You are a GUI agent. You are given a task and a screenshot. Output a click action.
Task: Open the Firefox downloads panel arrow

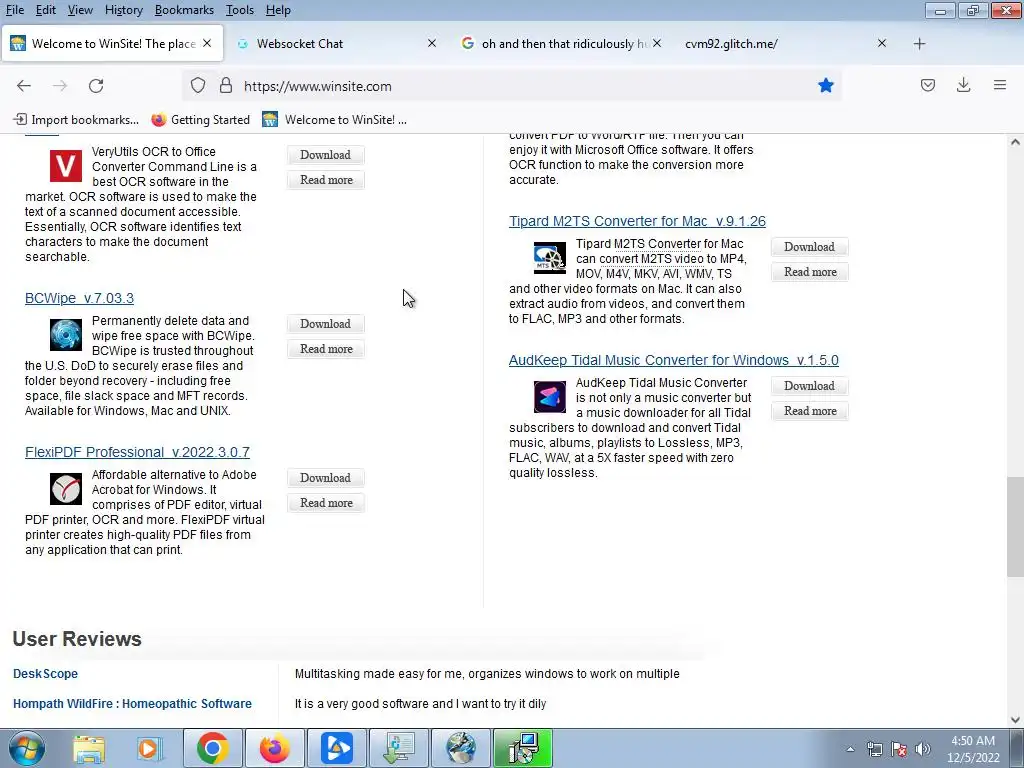tap(963, 86)
